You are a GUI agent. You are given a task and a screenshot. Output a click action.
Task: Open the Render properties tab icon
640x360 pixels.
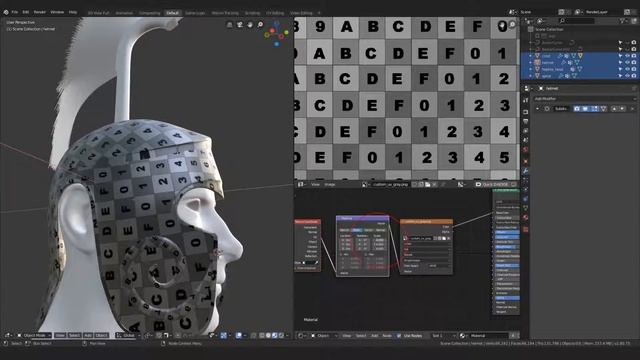(x=526, y=111)
